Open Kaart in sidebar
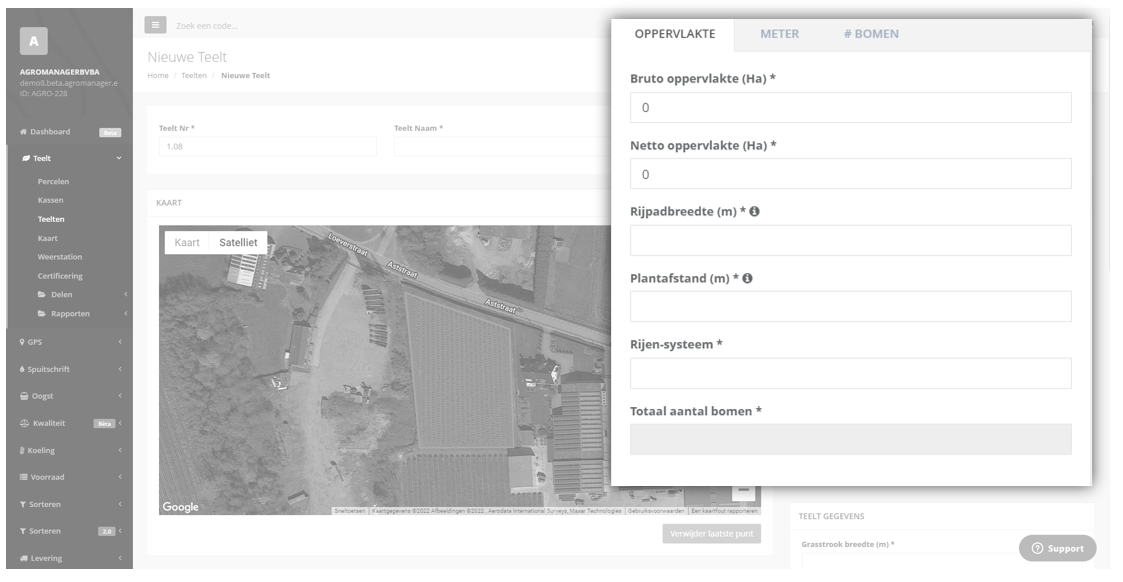 coord(47,238)
